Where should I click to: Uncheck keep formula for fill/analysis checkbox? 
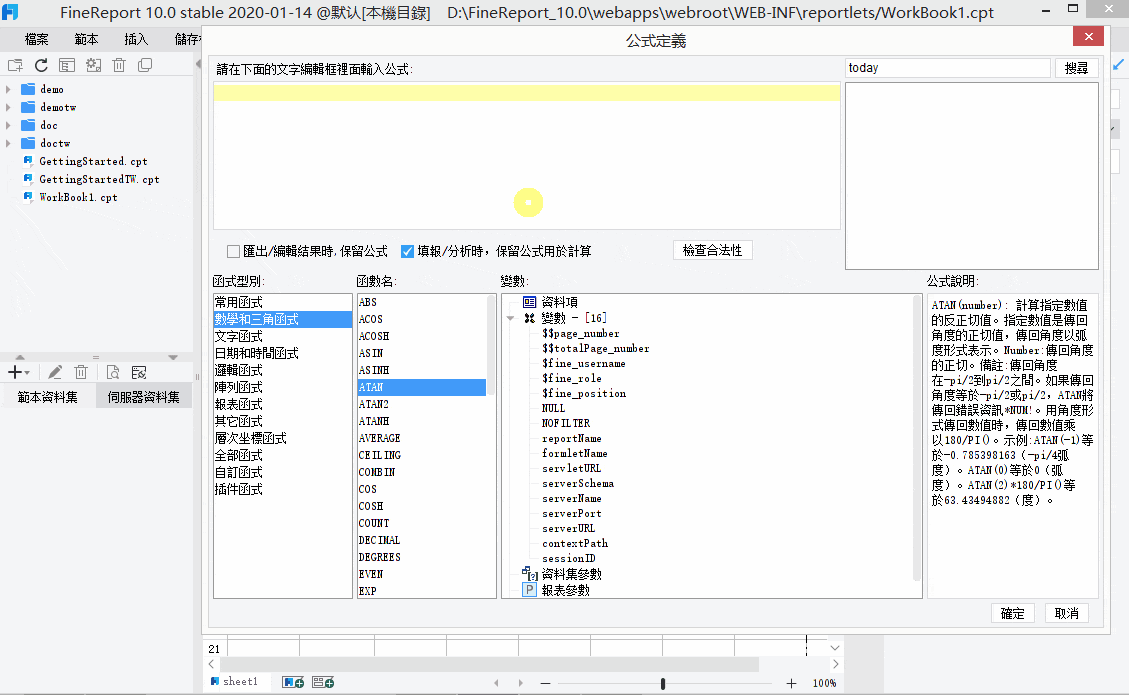[408, 251]
